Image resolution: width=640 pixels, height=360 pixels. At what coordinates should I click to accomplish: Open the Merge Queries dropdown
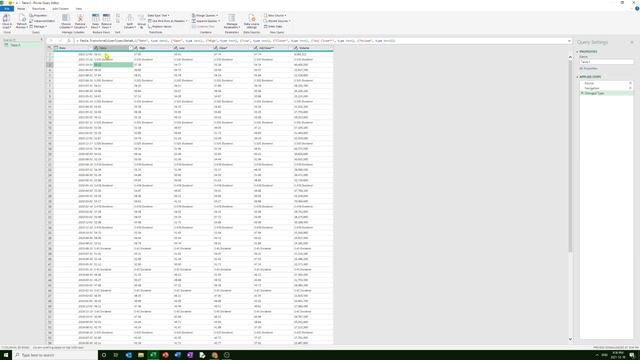[205, 16]
